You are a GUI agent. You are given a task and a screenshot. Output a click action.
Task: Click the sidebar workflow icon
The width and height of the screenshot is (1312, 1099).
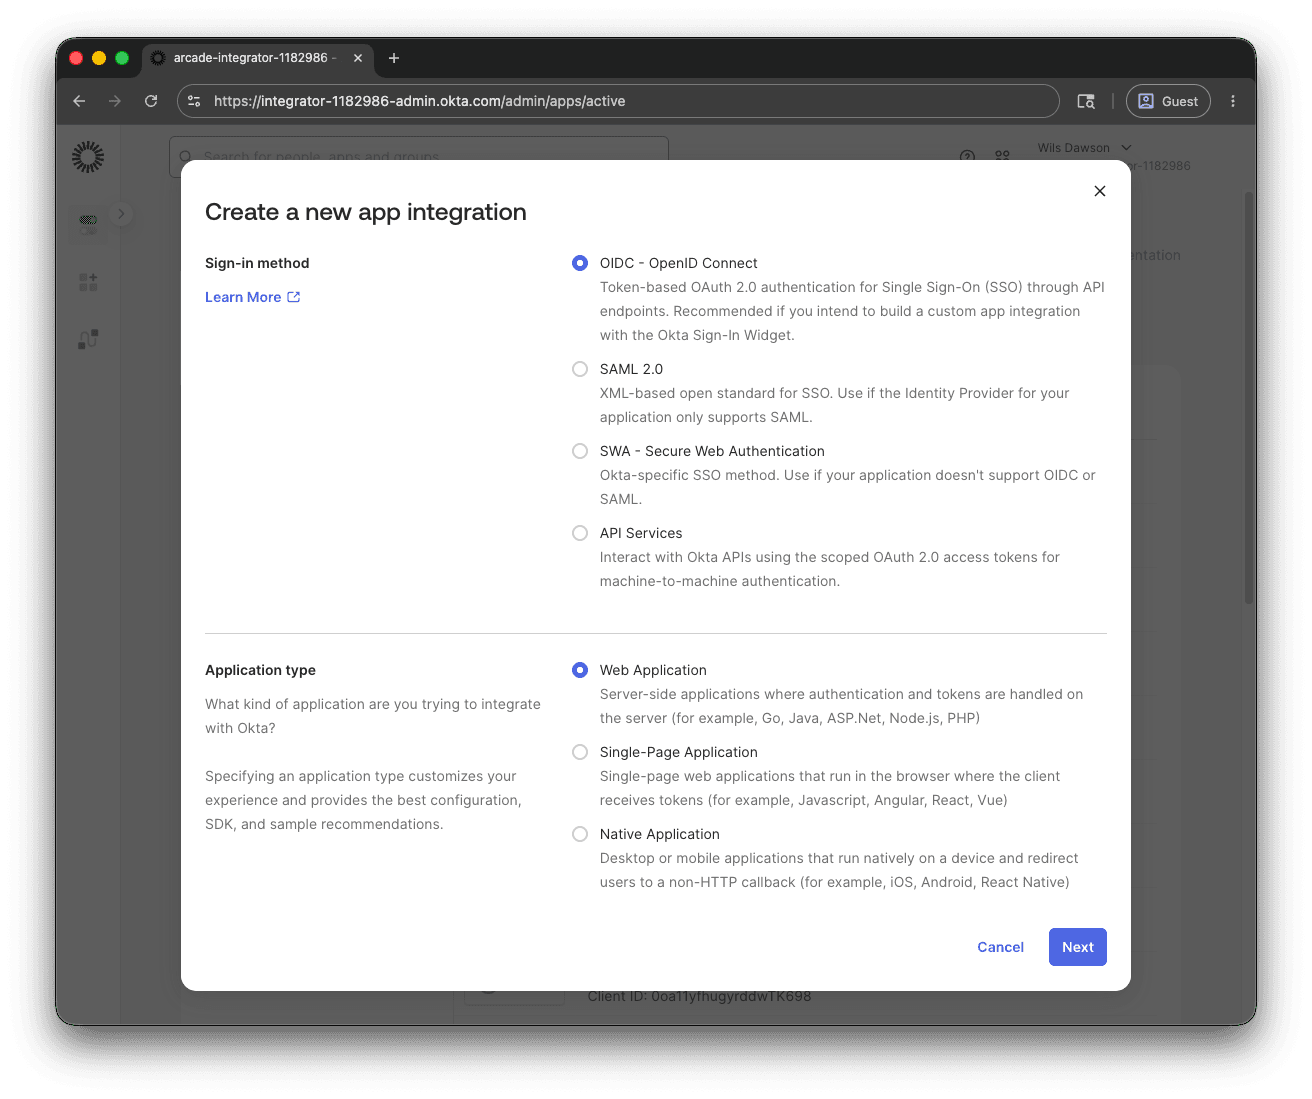pos(89,339)
